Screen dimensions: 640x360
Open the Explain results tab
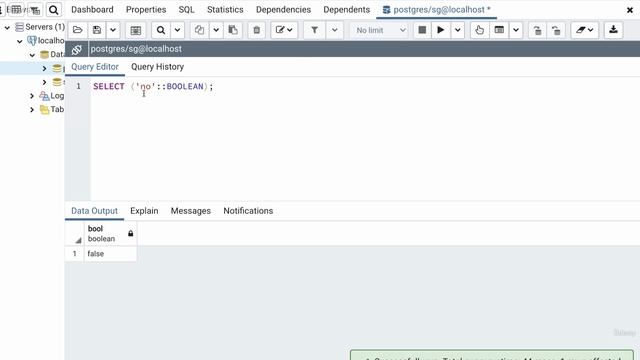[144, 211]
